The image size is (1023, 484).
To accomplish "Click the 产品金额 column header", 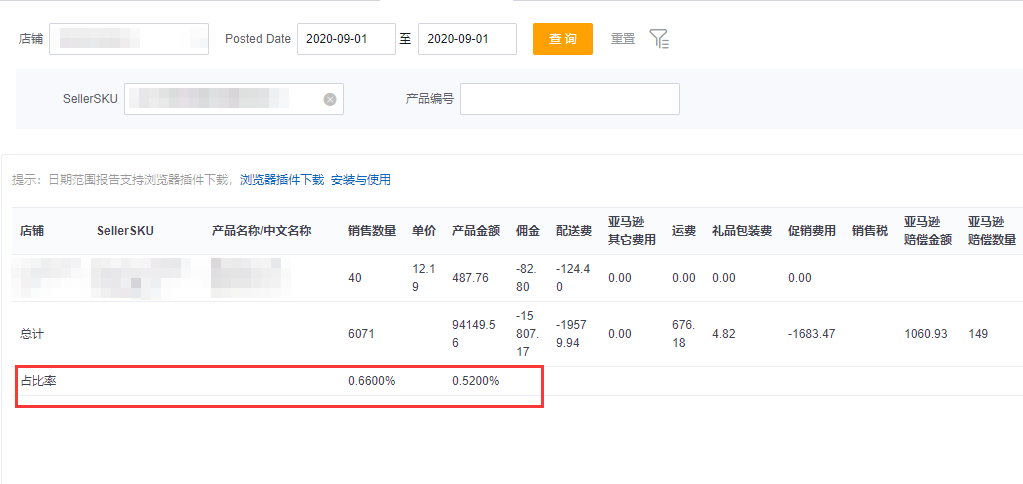I will 476,231.
